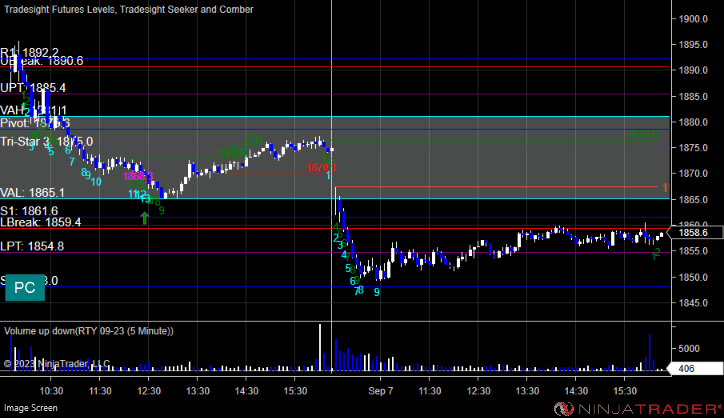Click the orange 1 countdown marker
Screen dimensions: 724x418
click(665, 188)
